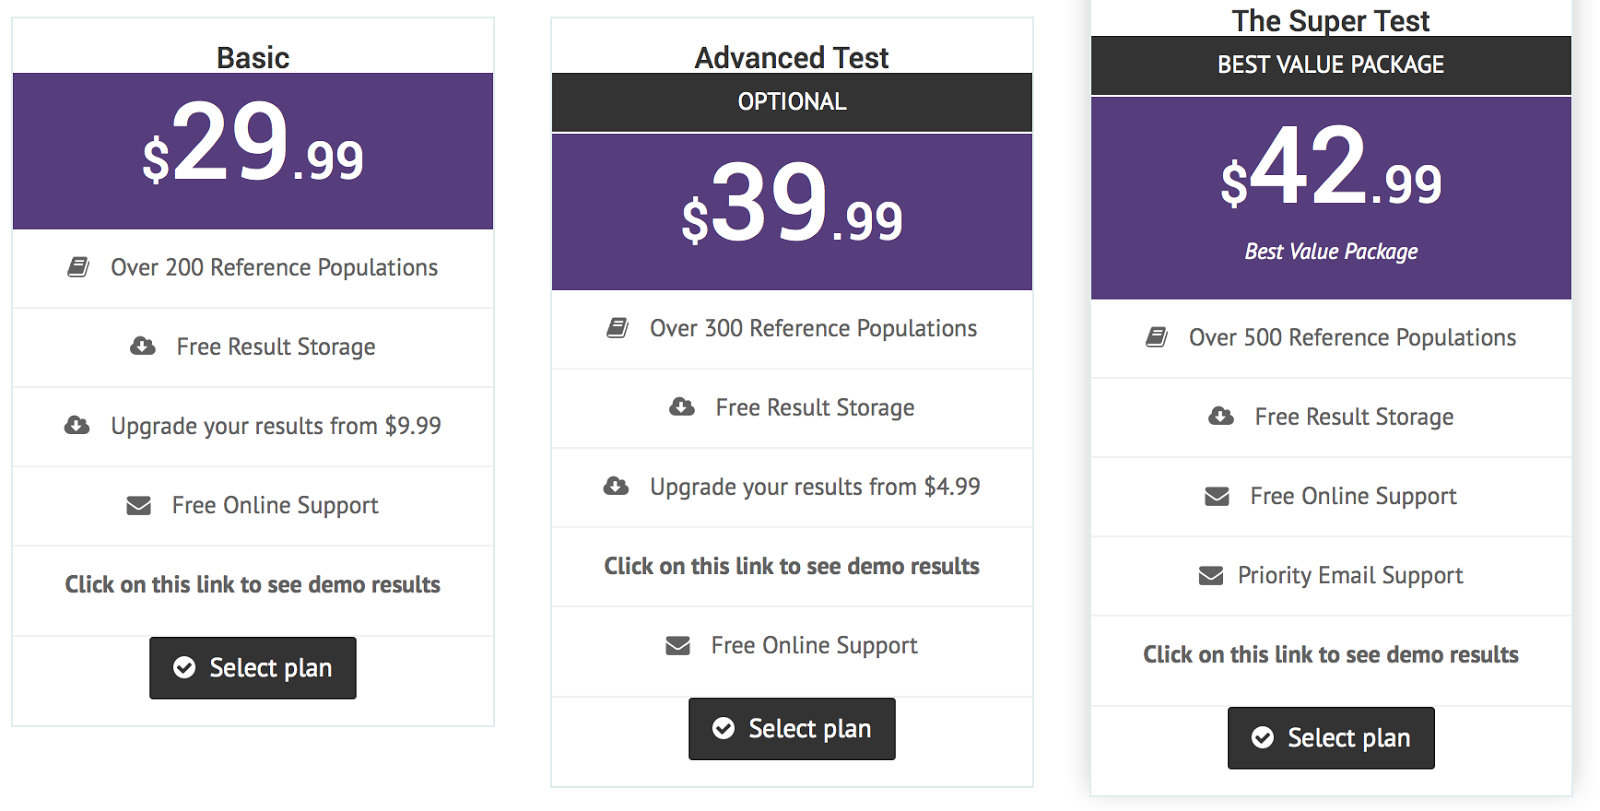Click the book icon beside Over 200 Reference Populations
Viewport: 1600px width, 811px height.
tap(78, 267)
